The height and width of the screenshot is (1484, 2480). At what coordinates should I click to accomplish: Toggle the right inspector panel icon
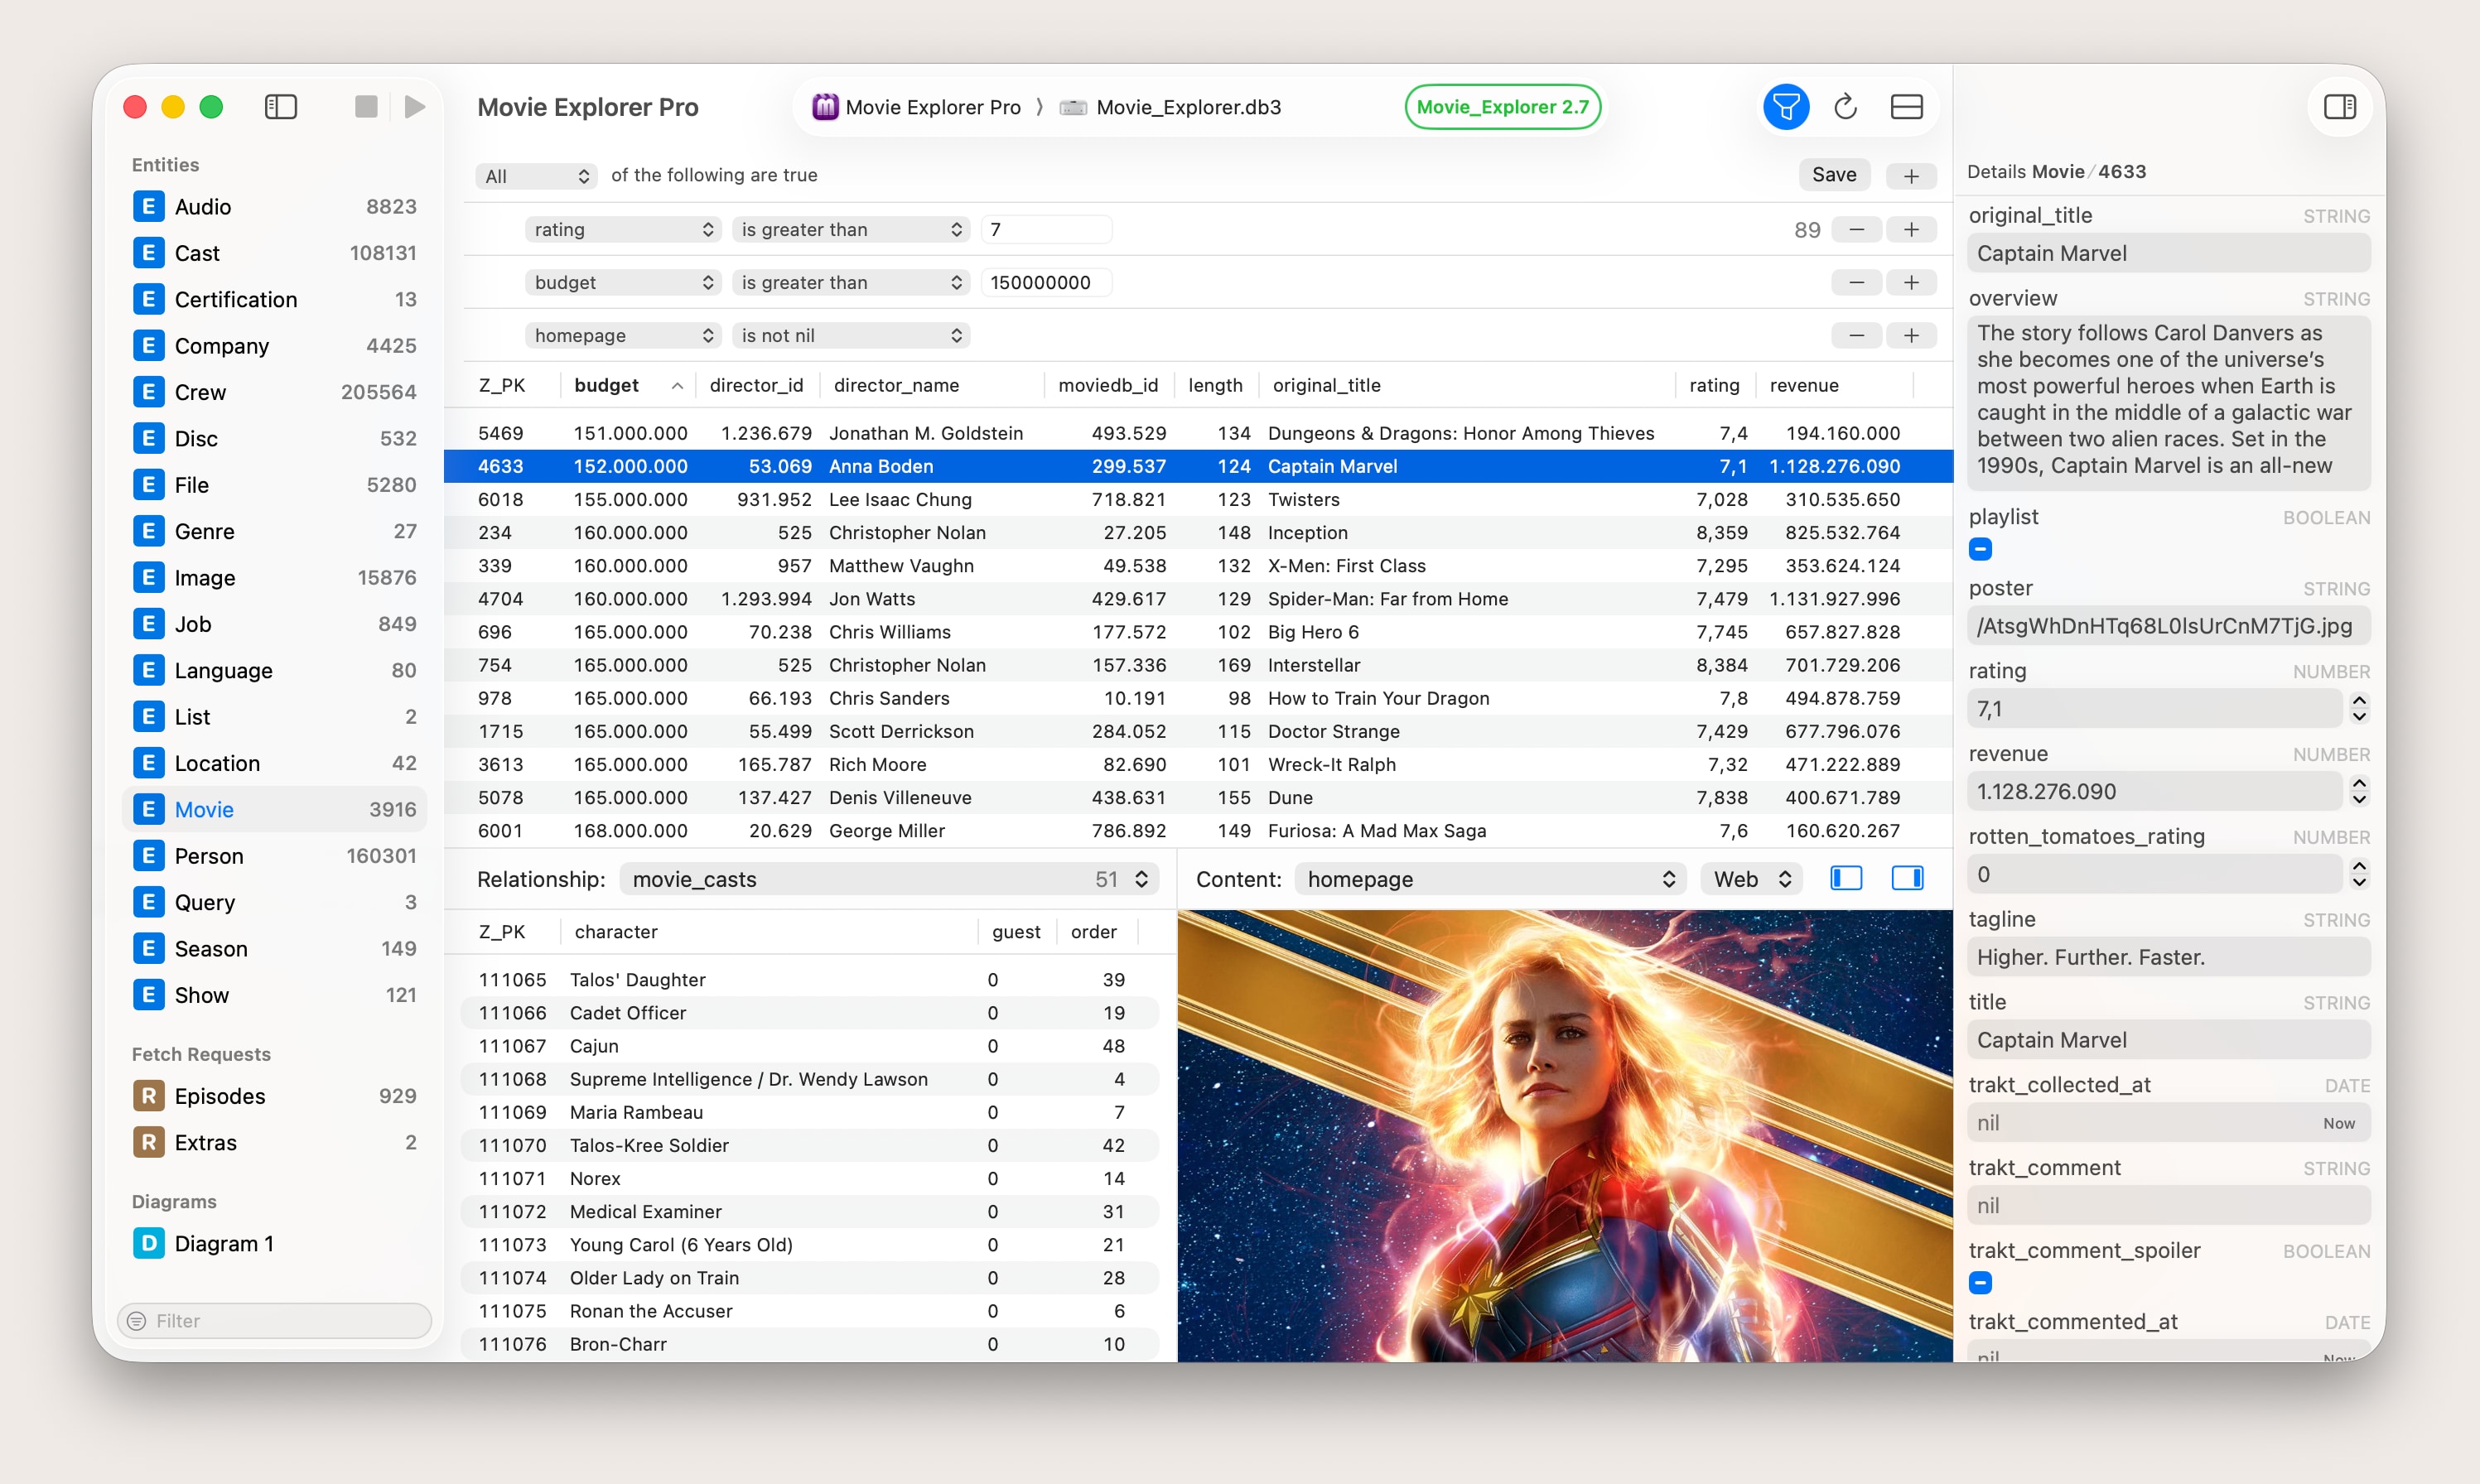[2339, 107]
